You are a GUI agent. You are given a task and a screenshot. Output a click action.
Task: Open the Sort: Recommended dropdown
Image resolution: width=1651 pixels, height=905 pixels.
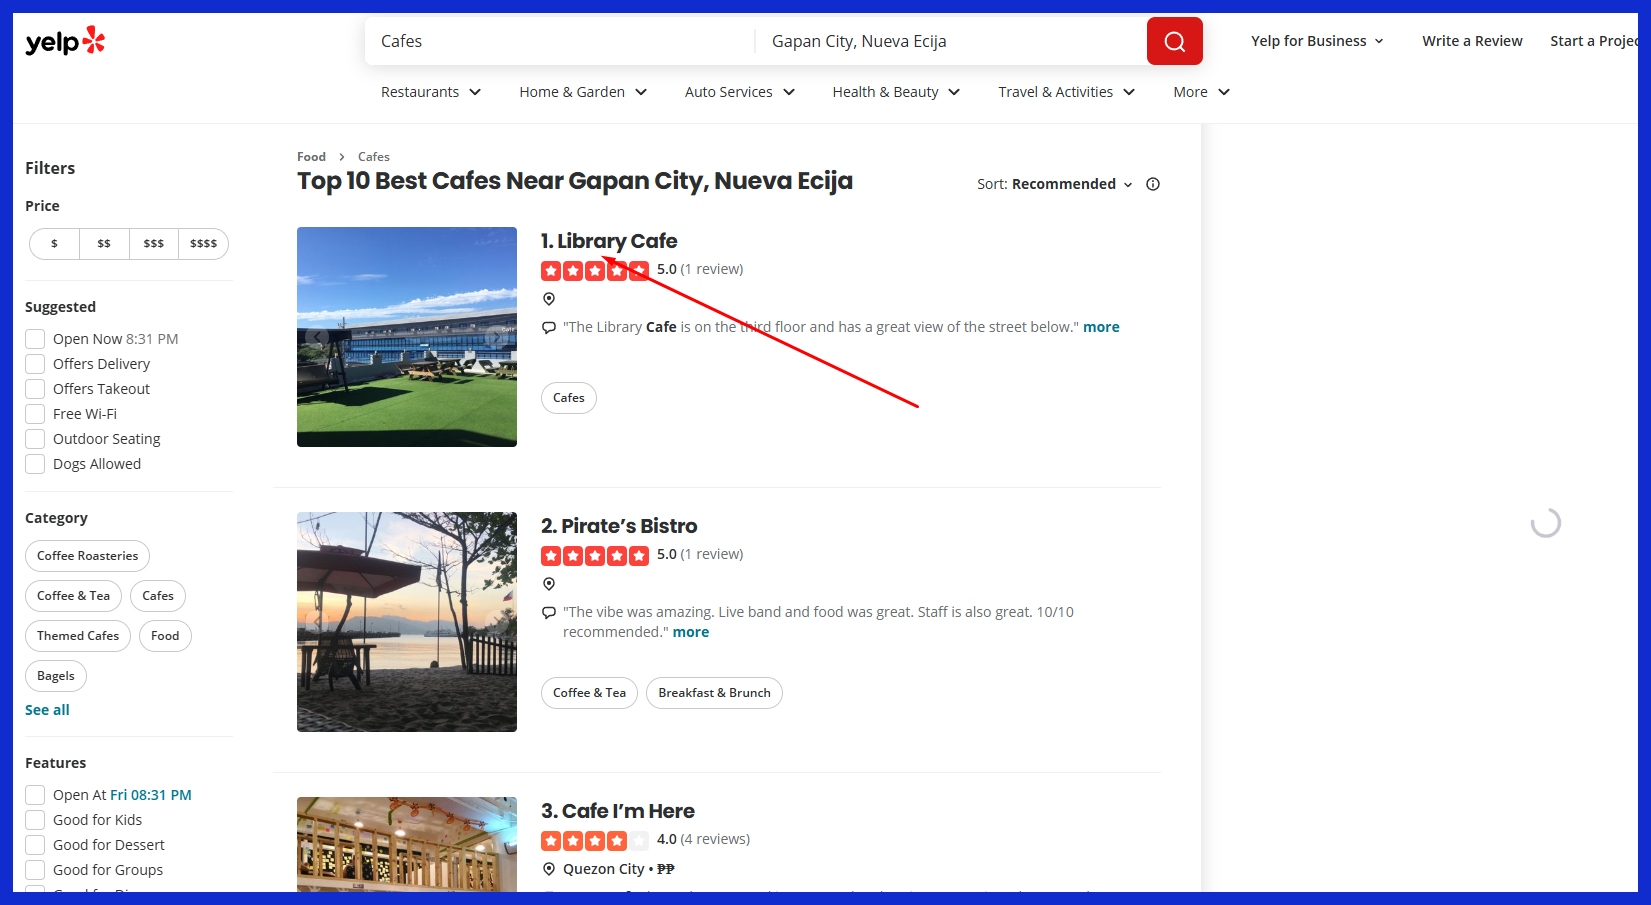click(1055, 184)
